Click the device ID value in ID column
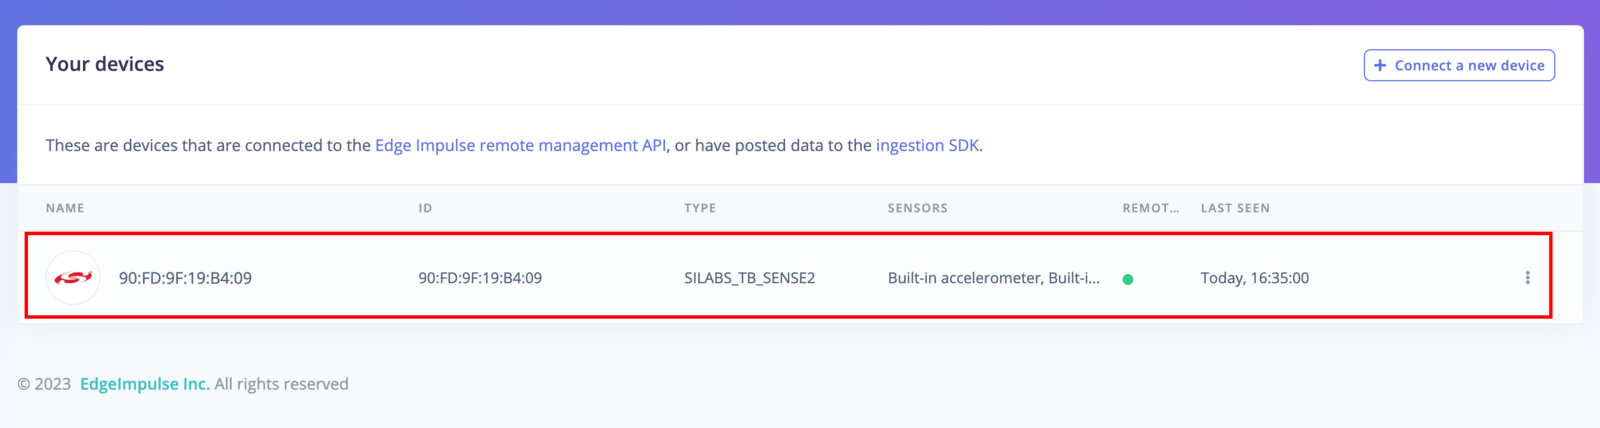The height and width of the screenshot is (428, 1600). tap(480, 278)
